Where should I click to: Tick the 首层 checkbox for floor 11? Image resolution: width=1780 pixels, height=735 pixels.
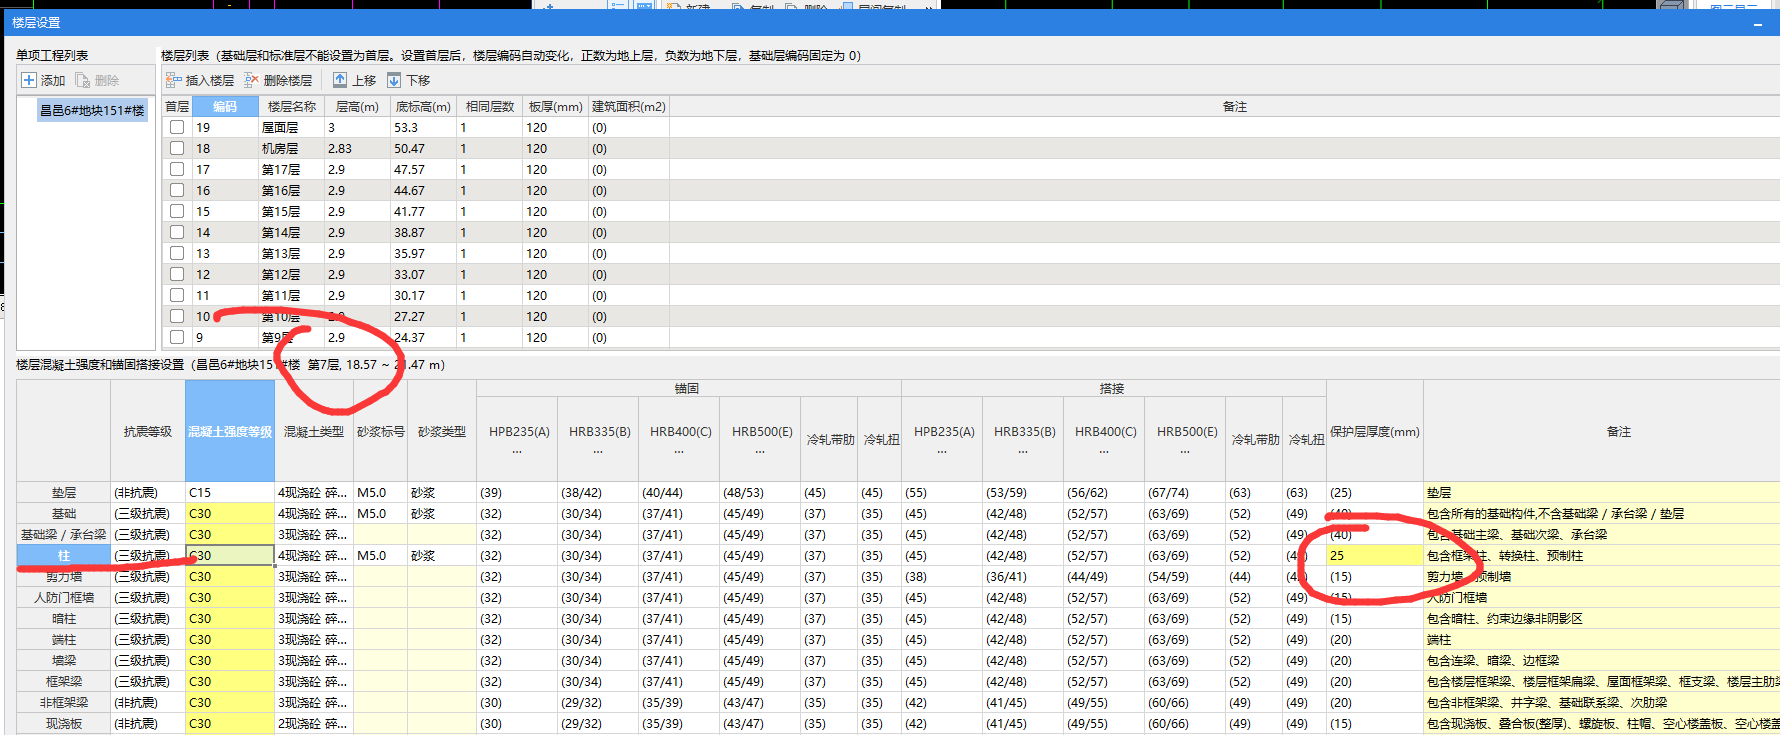(177, 295)
